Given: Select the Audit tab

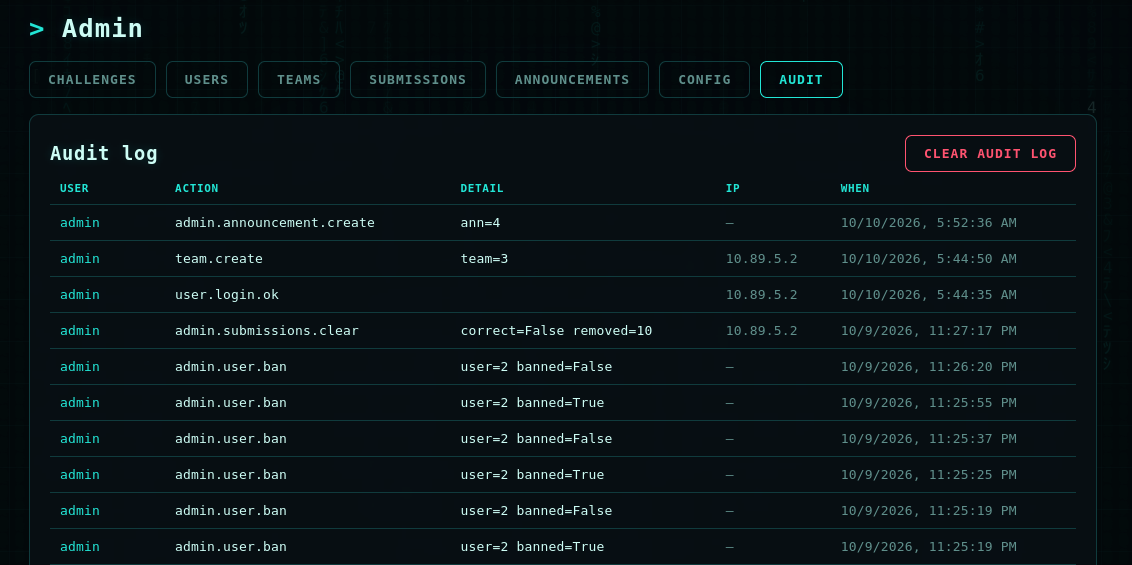Looking at the screenshot, I should (x=801, y=79).
